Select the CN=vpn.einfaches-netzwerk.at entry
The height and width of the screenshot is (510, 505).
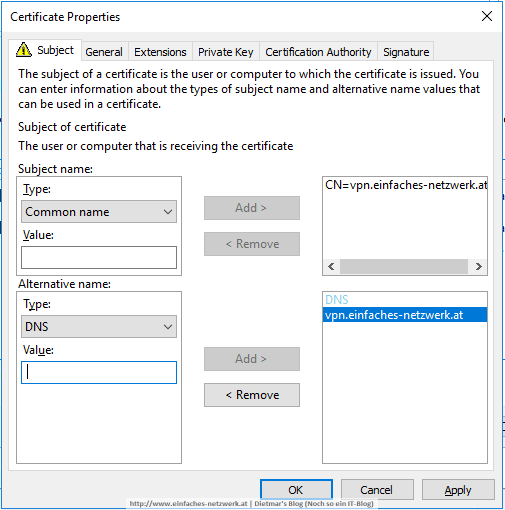(406, 185)
